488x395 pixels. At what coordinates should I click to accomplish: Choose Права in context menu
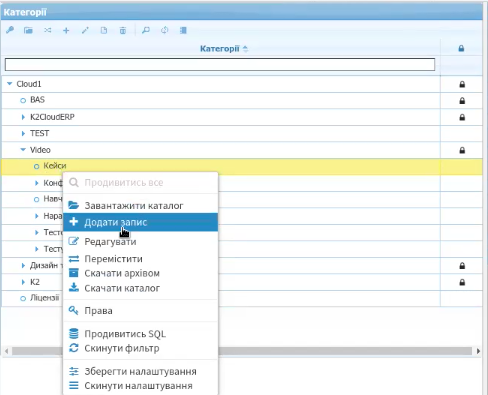[x=140, y=311]
